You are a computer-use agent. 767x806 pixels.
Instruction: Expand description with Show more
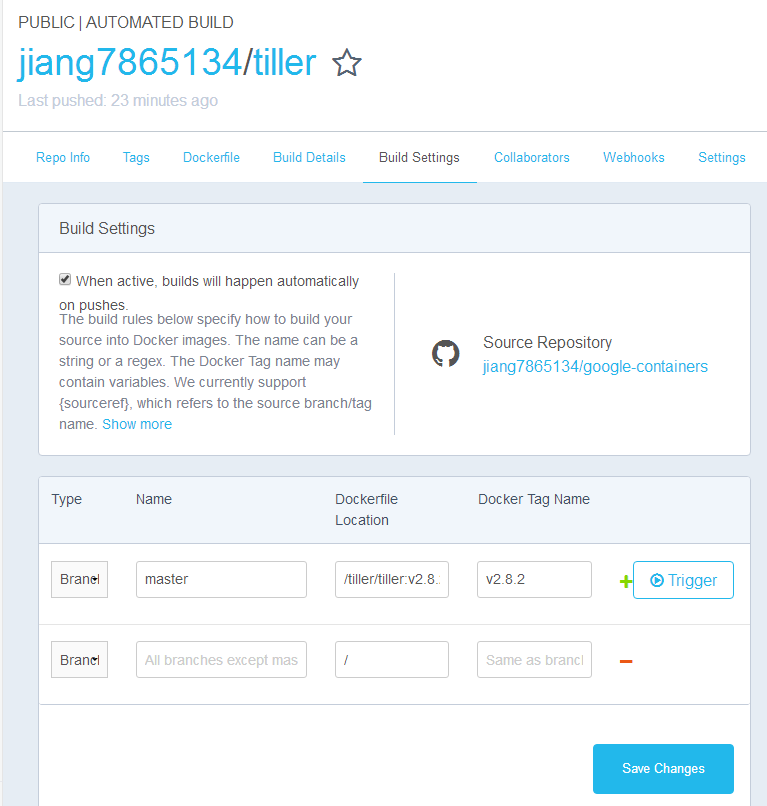(x=137, y=424)
